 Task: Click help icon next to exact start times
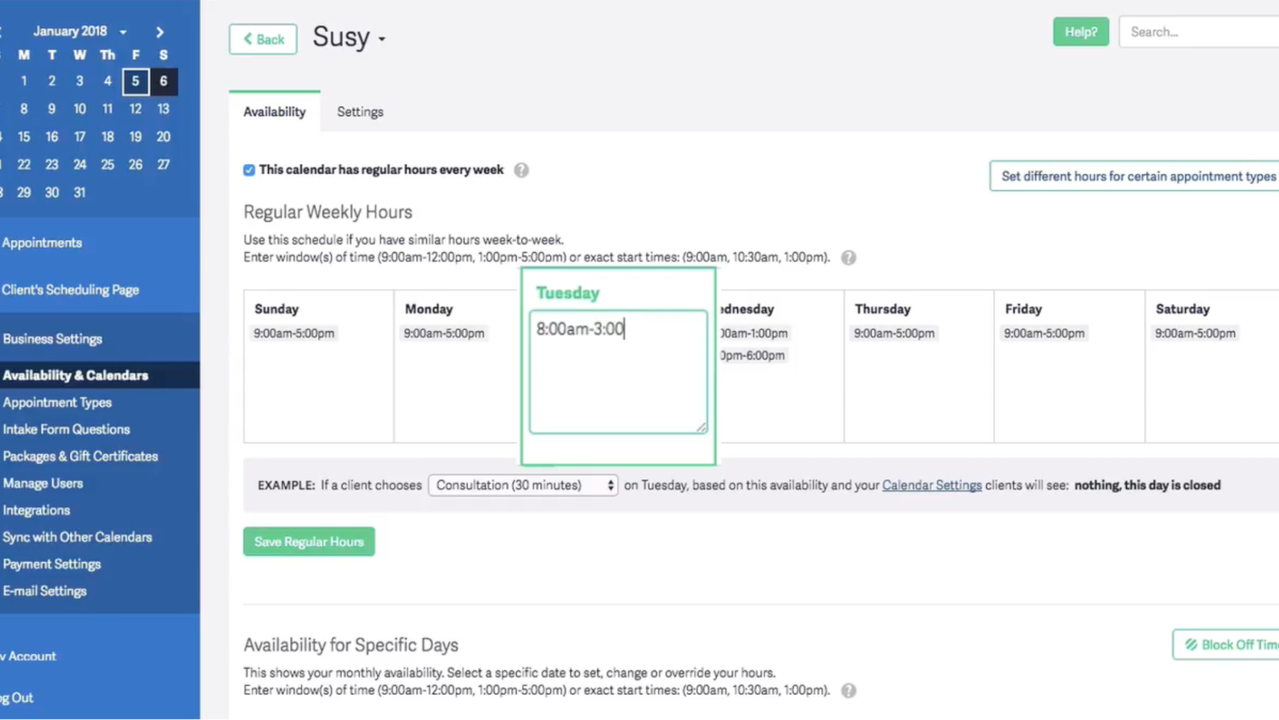click(x=848, y=257)
